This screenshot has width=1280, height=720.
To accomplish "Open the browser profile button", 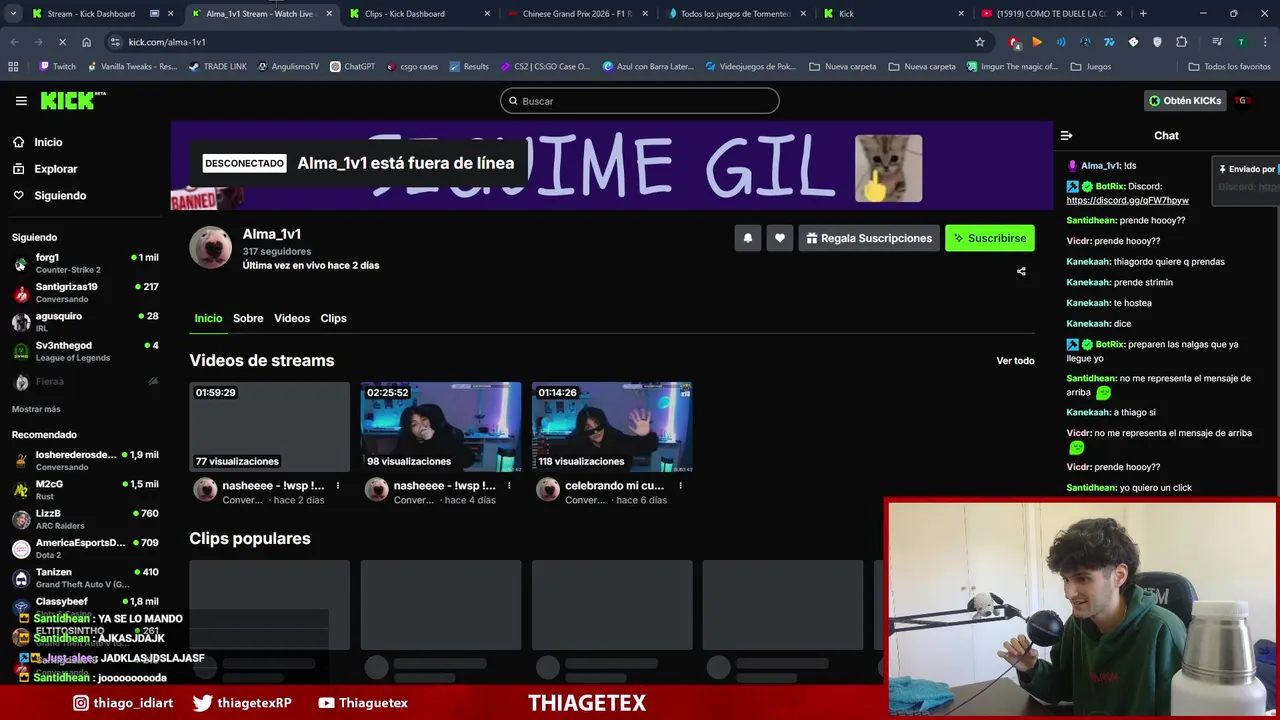I will point(1241,42).
